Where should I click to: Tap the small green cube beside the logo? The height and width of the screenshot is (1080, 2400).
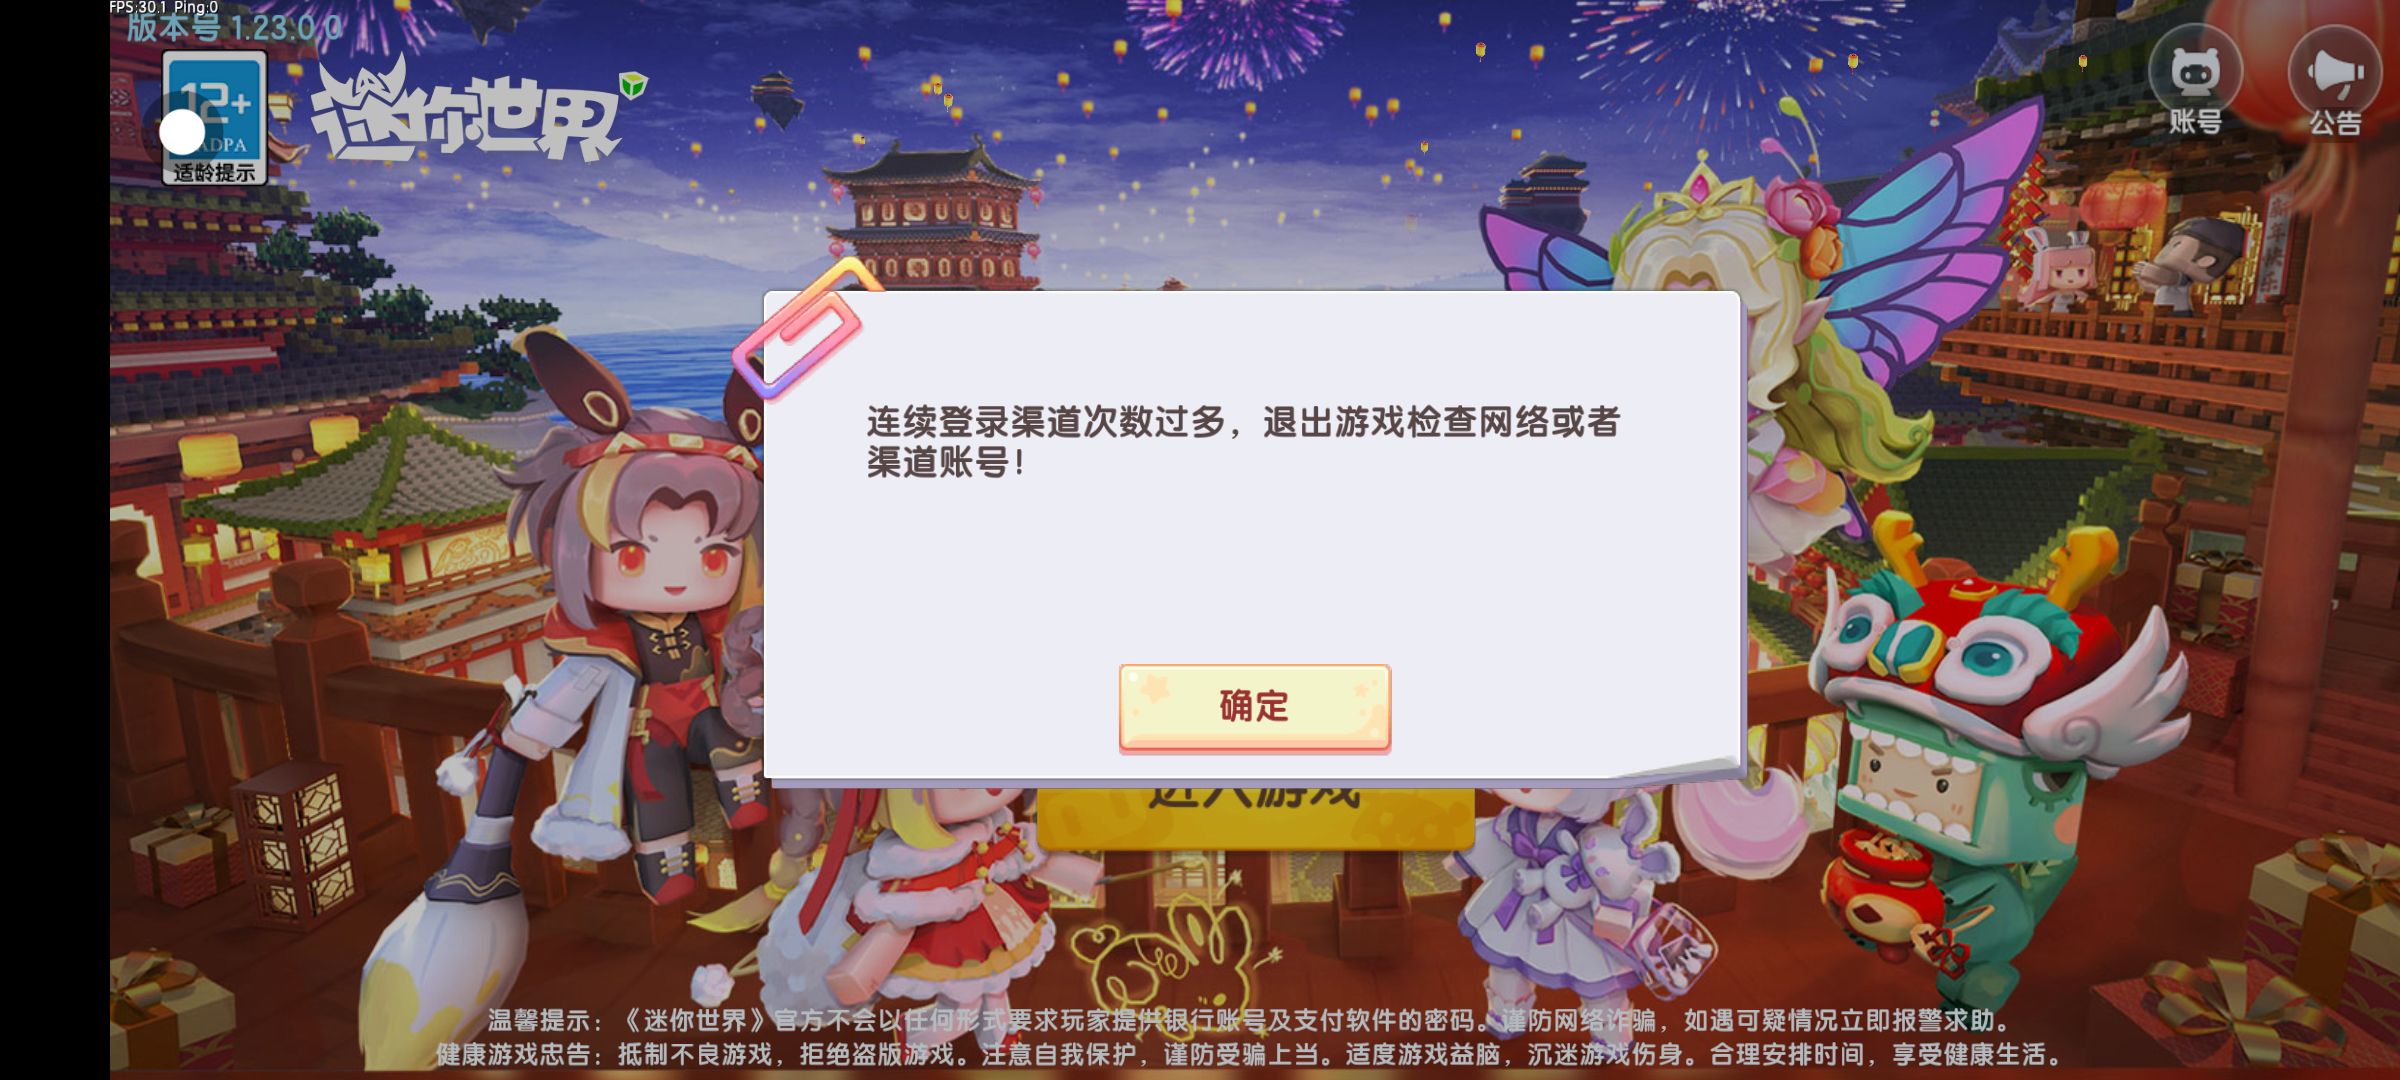[633, 86]
